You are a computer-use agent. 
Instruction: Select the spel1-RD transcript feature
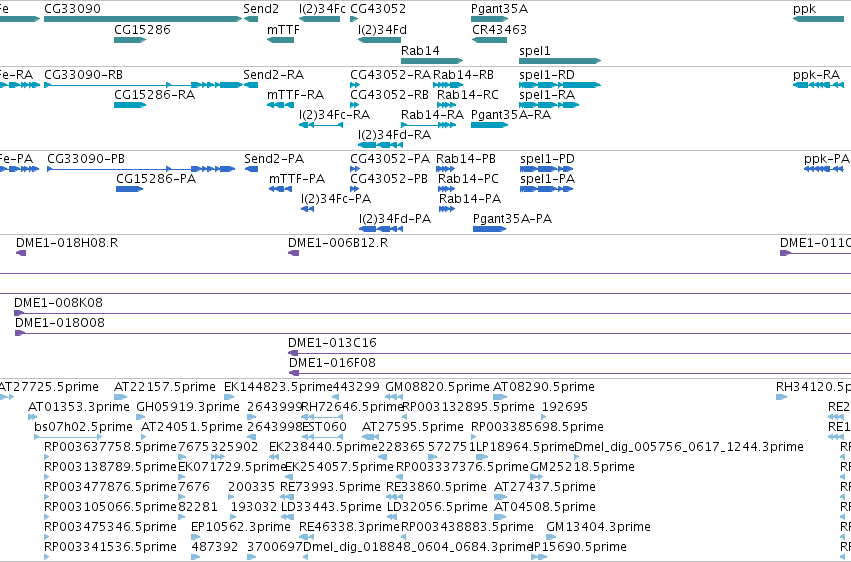coord(560,85)
